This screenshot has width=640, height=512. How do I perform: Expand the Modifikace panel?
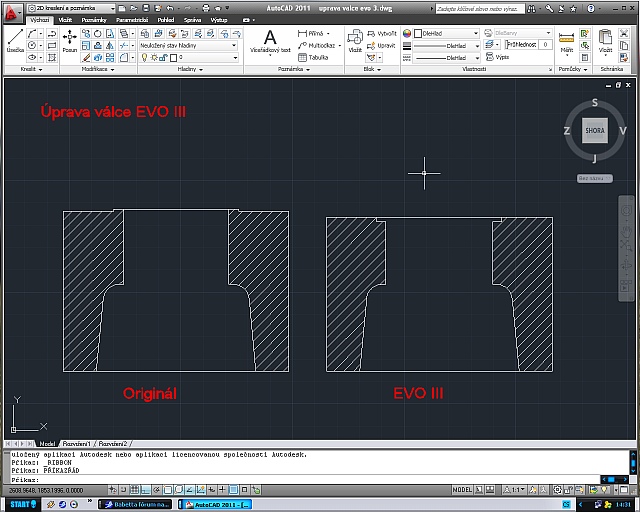[x=98, y=69]
